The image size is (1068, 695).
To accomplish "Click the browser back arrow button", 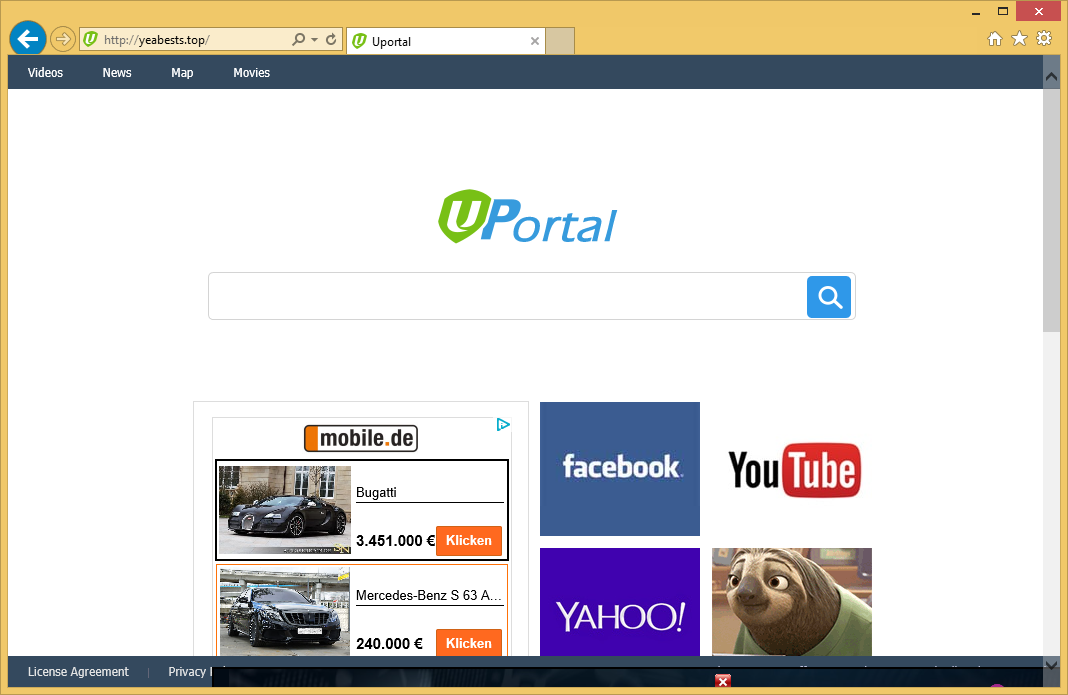I will point(28,39).
